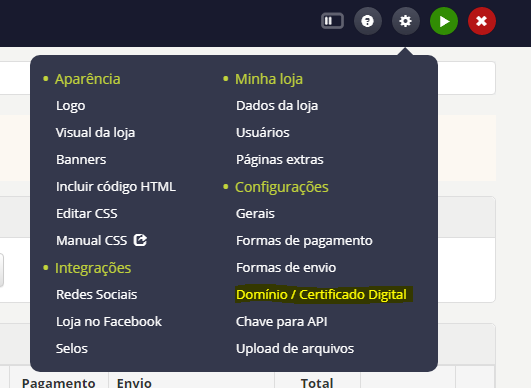Choose Editar CSS entry

[x=87, y=214]
